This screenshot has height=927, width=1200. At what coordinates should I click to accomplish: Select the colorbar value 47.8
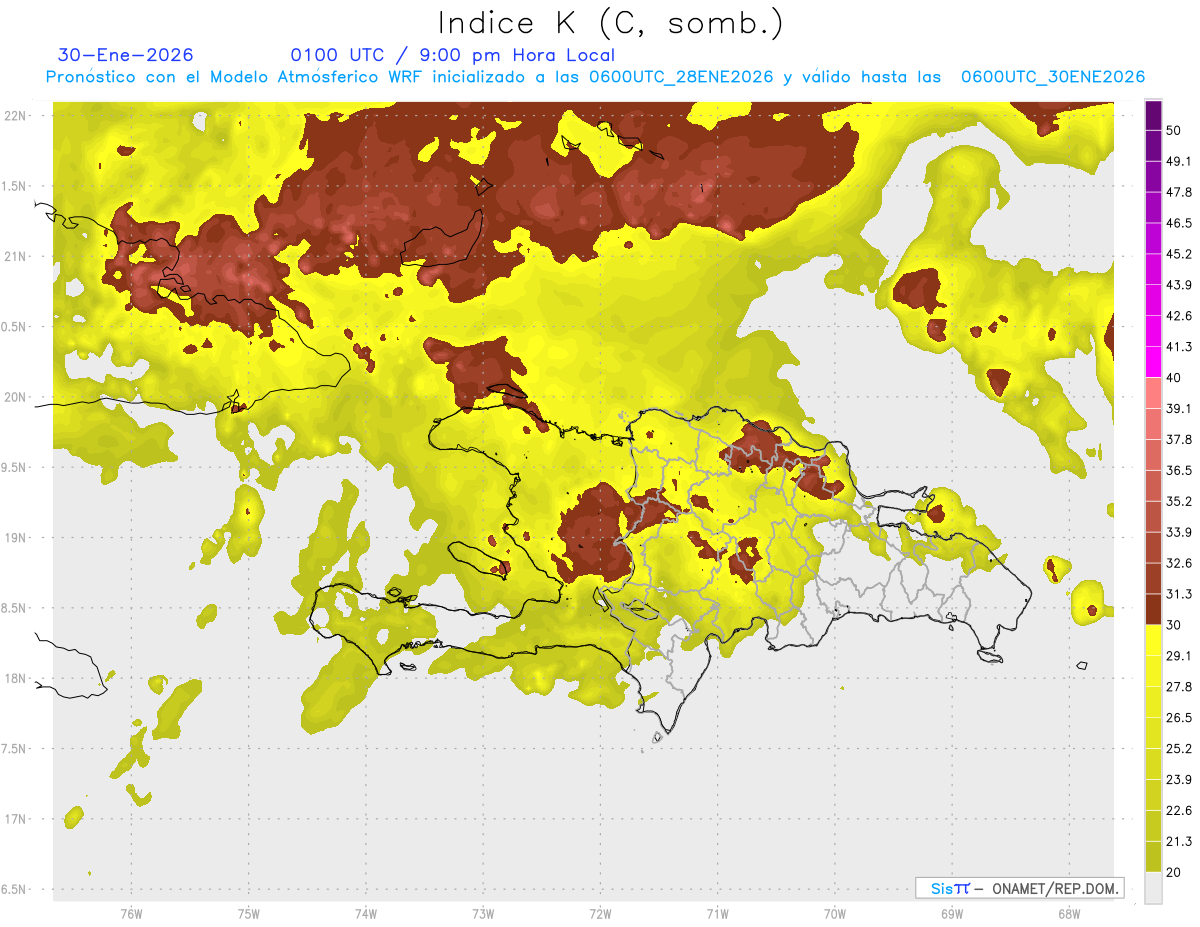point(1179,192)
